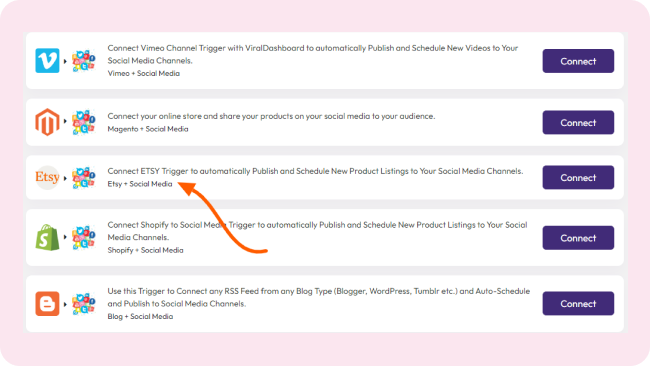This screenshot has width=650, height=366.
Task: Click the RSS Feed trigger description text
Action: point(318,297)
